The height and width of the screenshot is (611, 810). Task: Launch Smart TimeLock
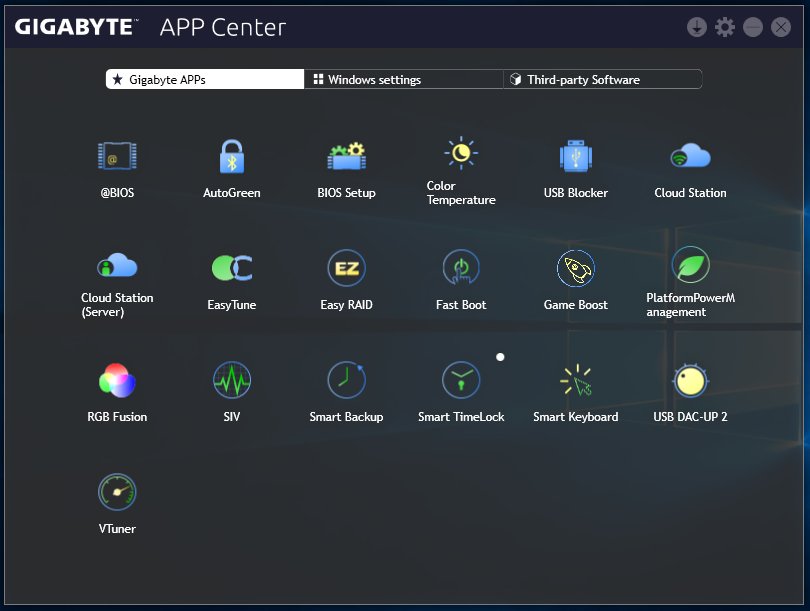tap(461, 380)
